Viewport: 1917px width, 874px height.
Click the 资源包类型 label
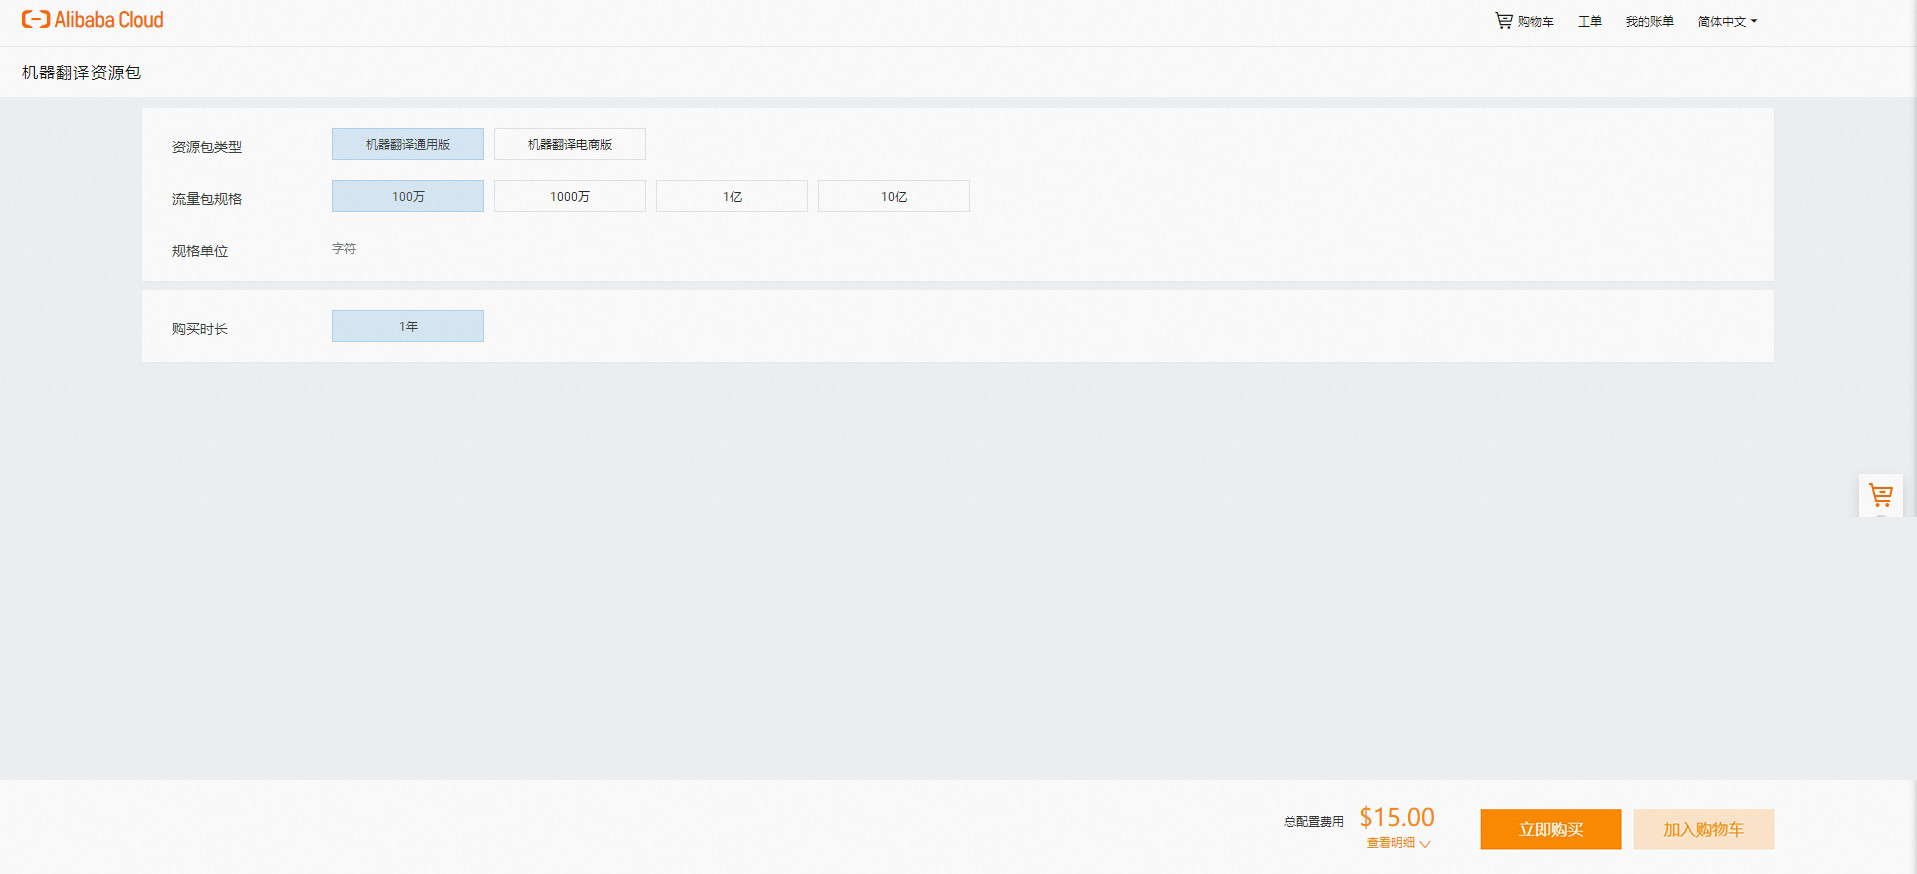point(207,147)
